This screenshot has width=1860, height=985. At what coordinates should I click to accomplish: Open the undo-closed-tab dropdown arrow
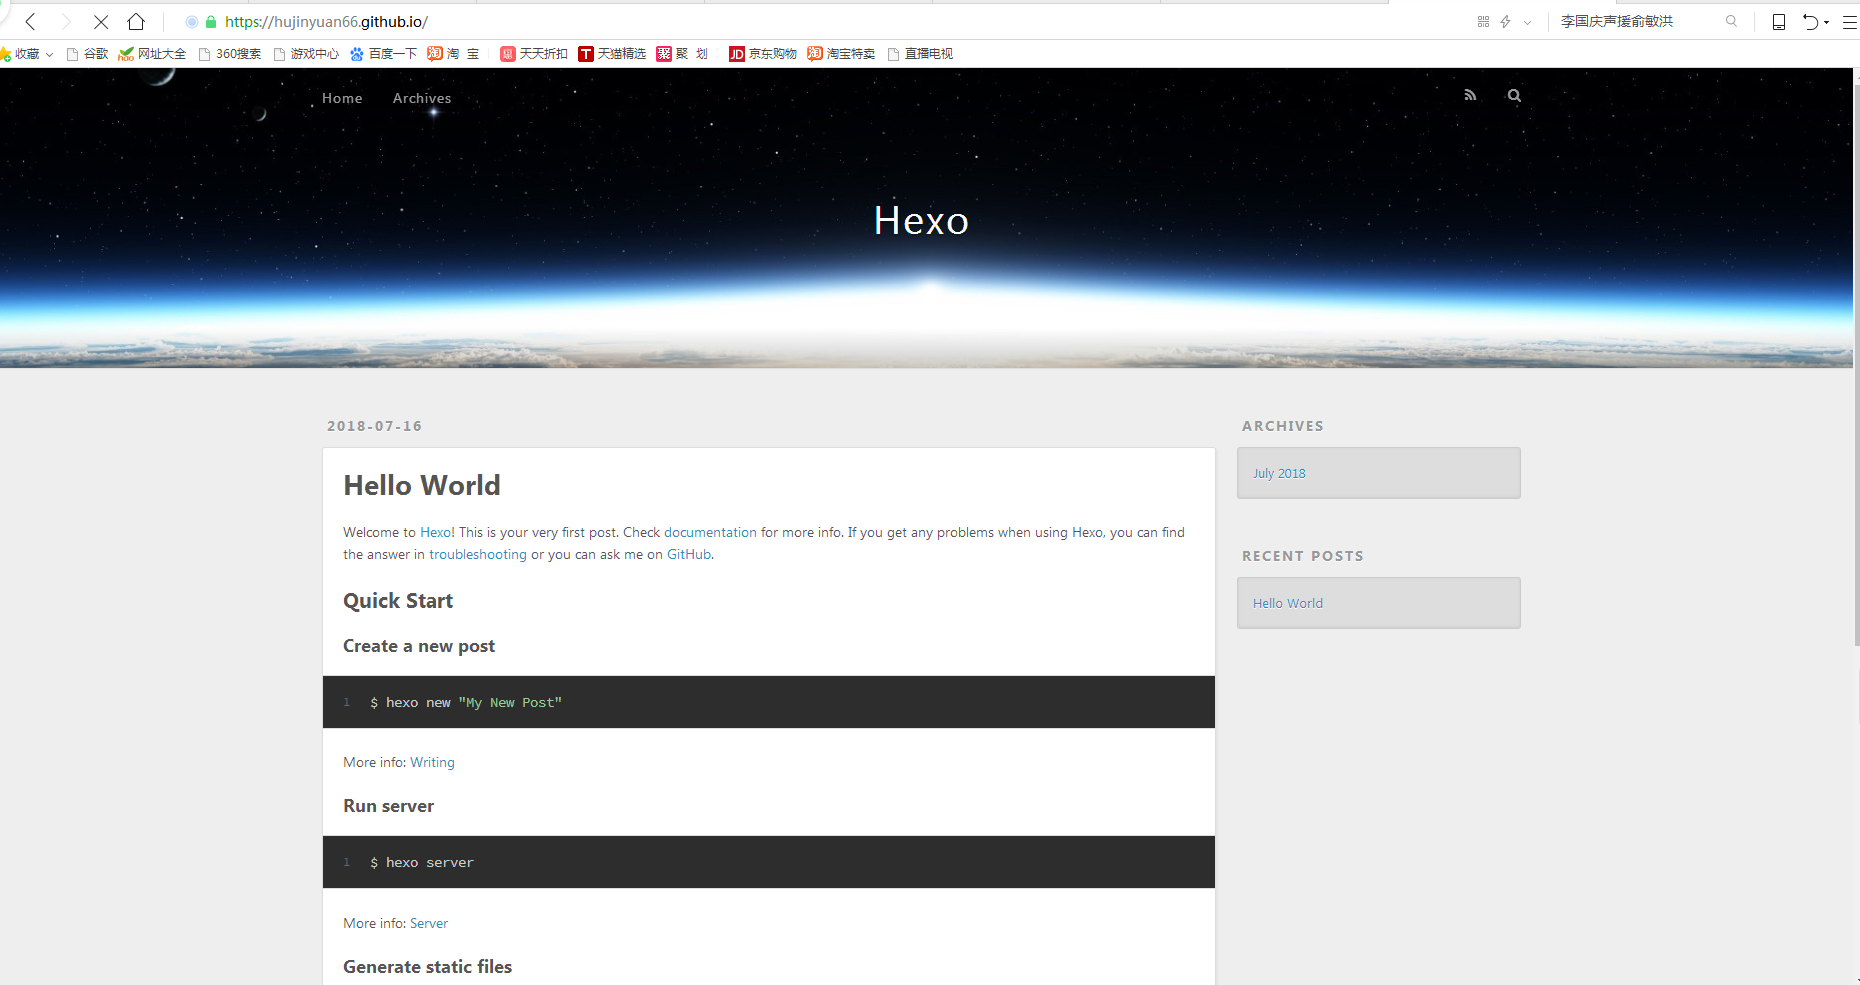[1826, 23]
